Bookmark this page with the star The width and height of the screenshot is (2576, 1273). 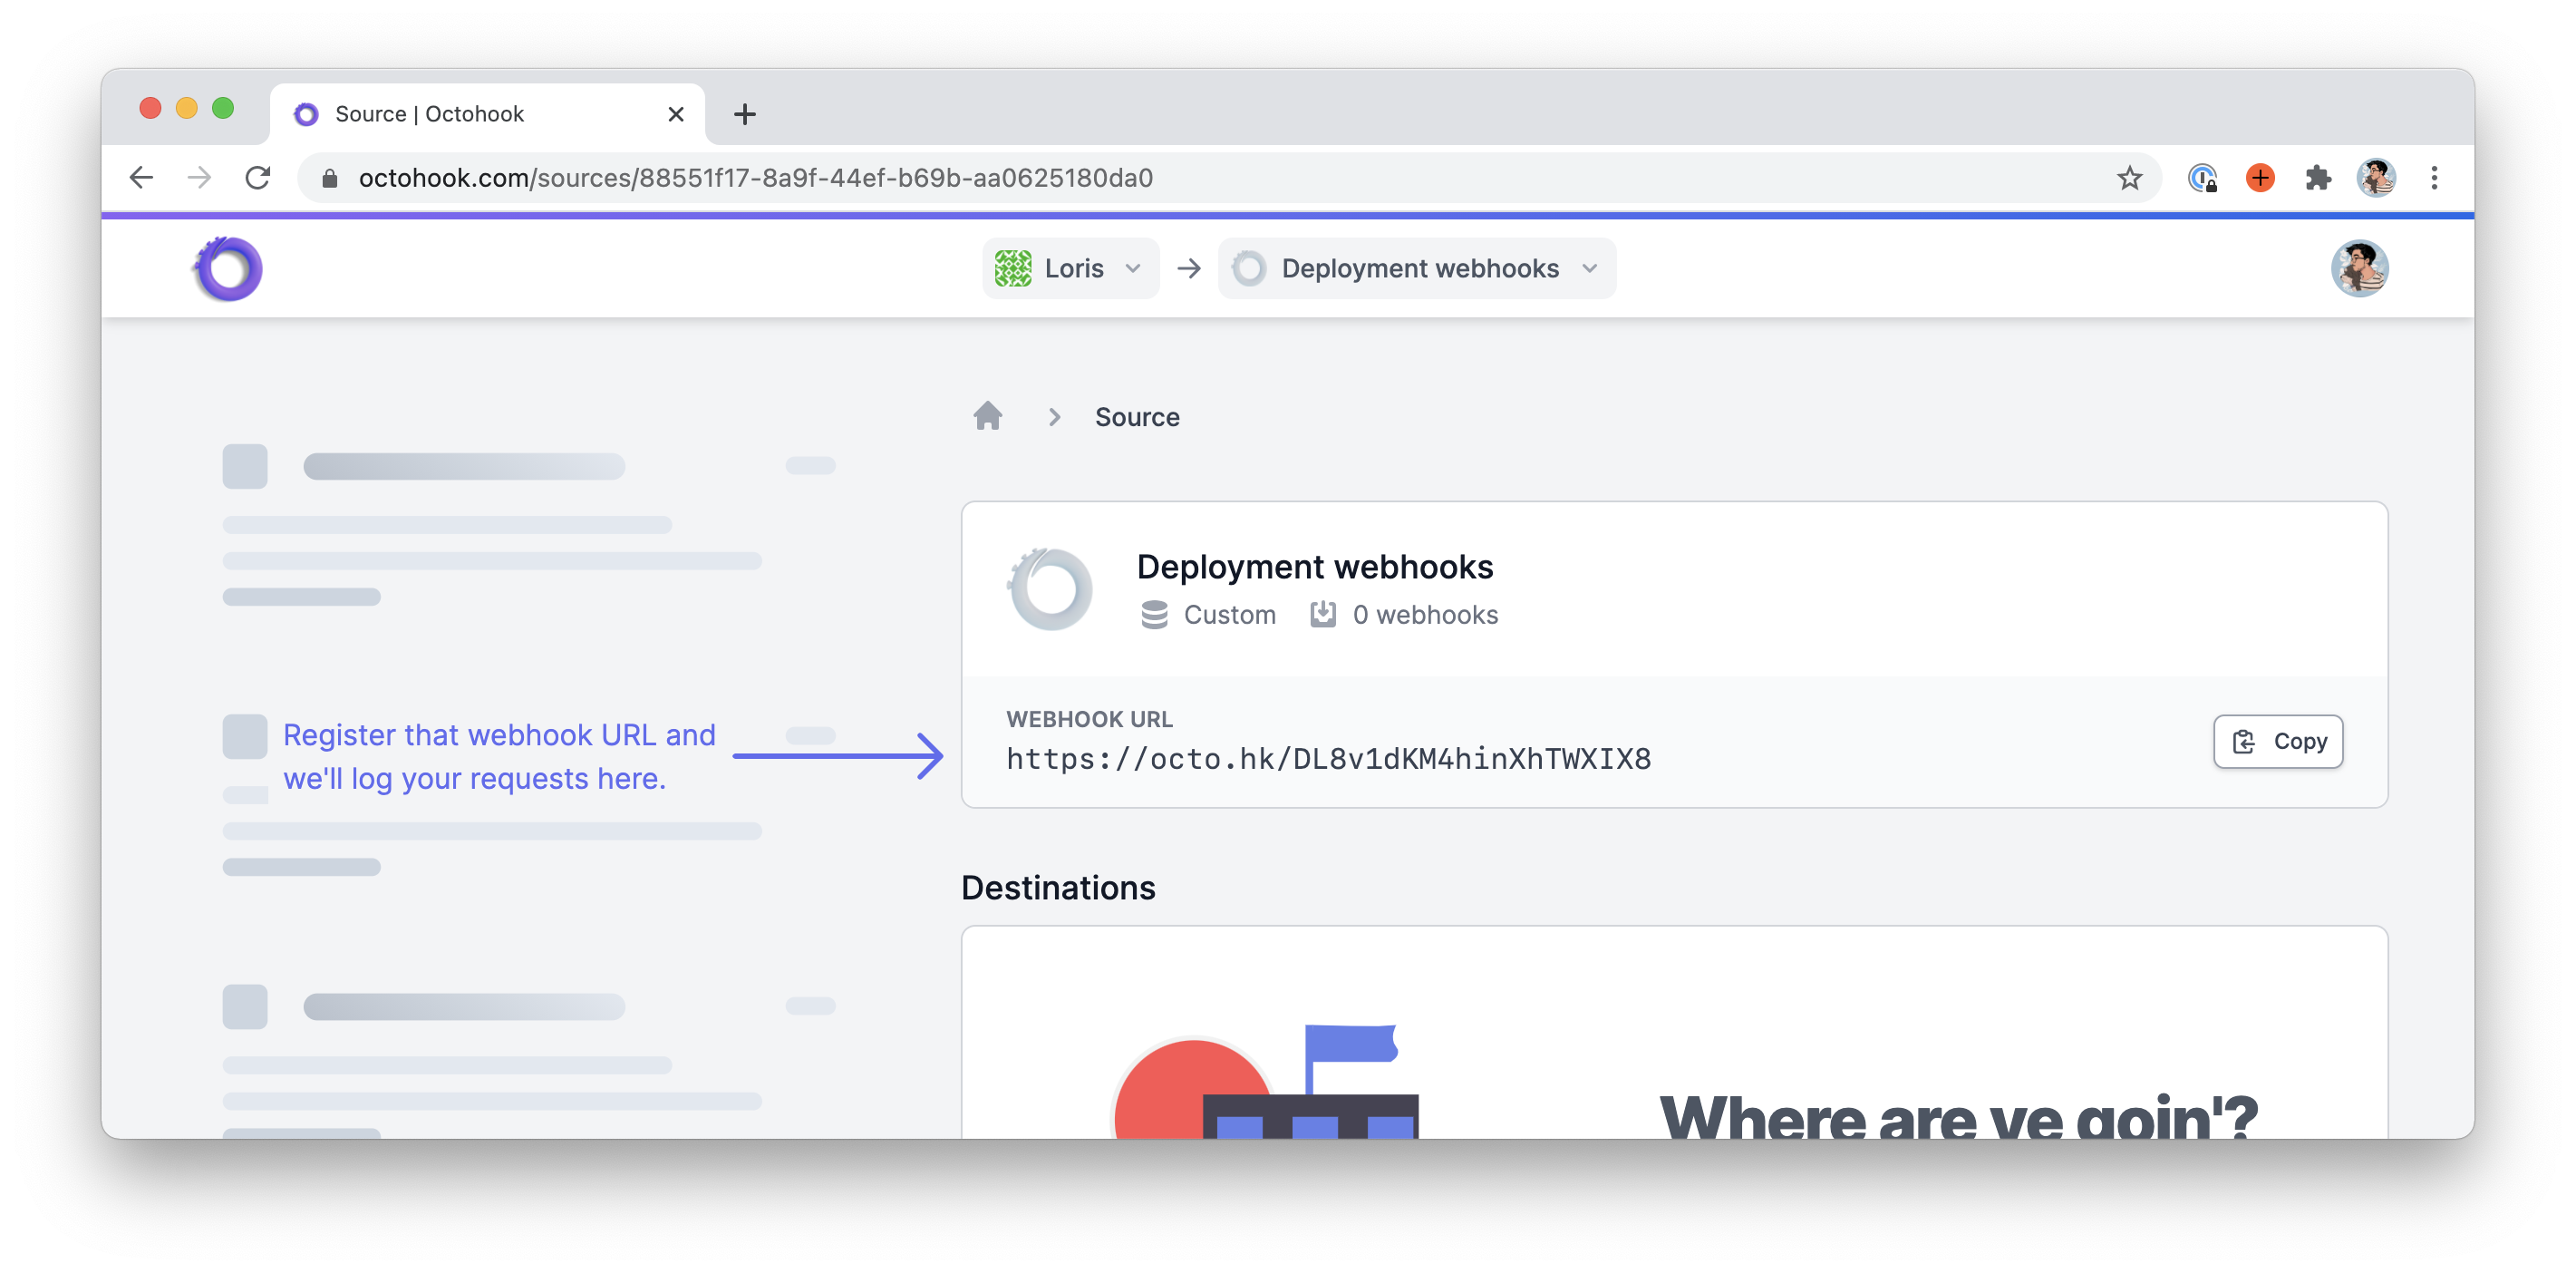click(x=2130, y=177)
